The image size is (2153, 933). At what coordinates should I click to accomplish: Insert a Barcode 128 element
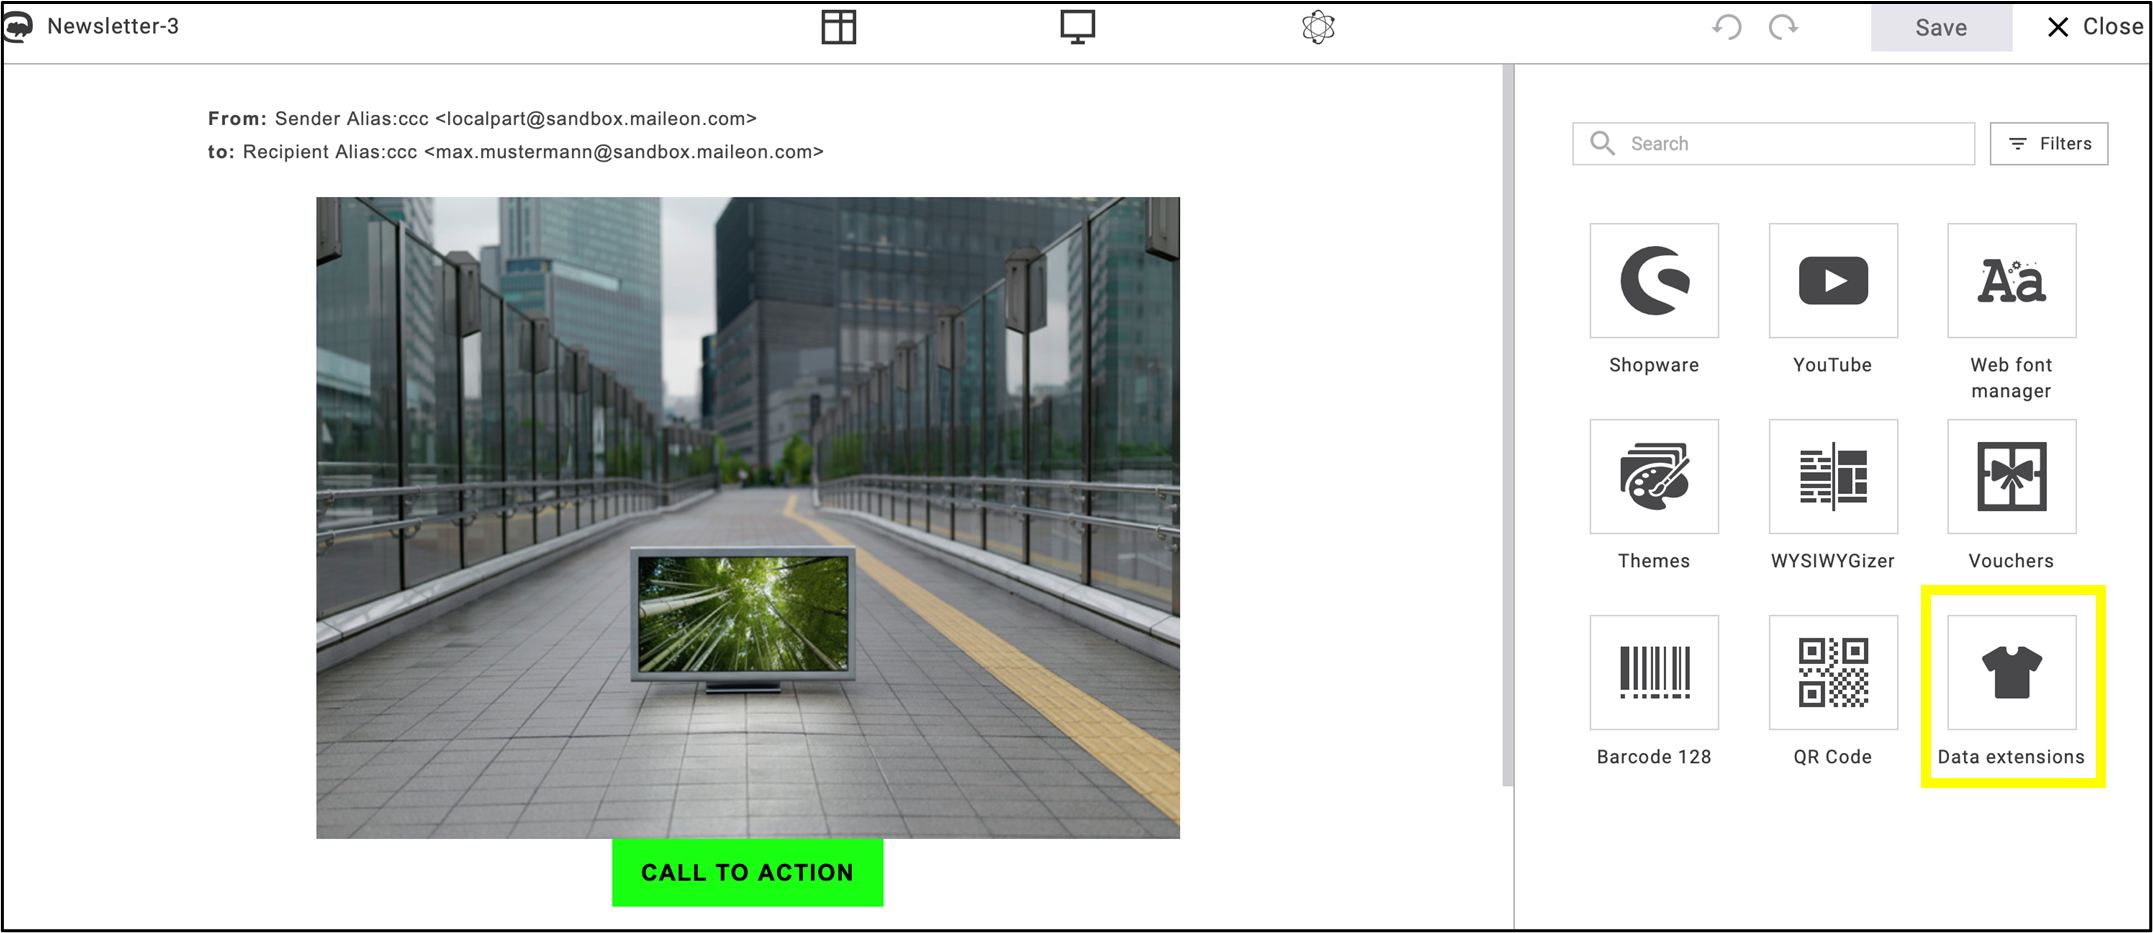[1653, 672]
